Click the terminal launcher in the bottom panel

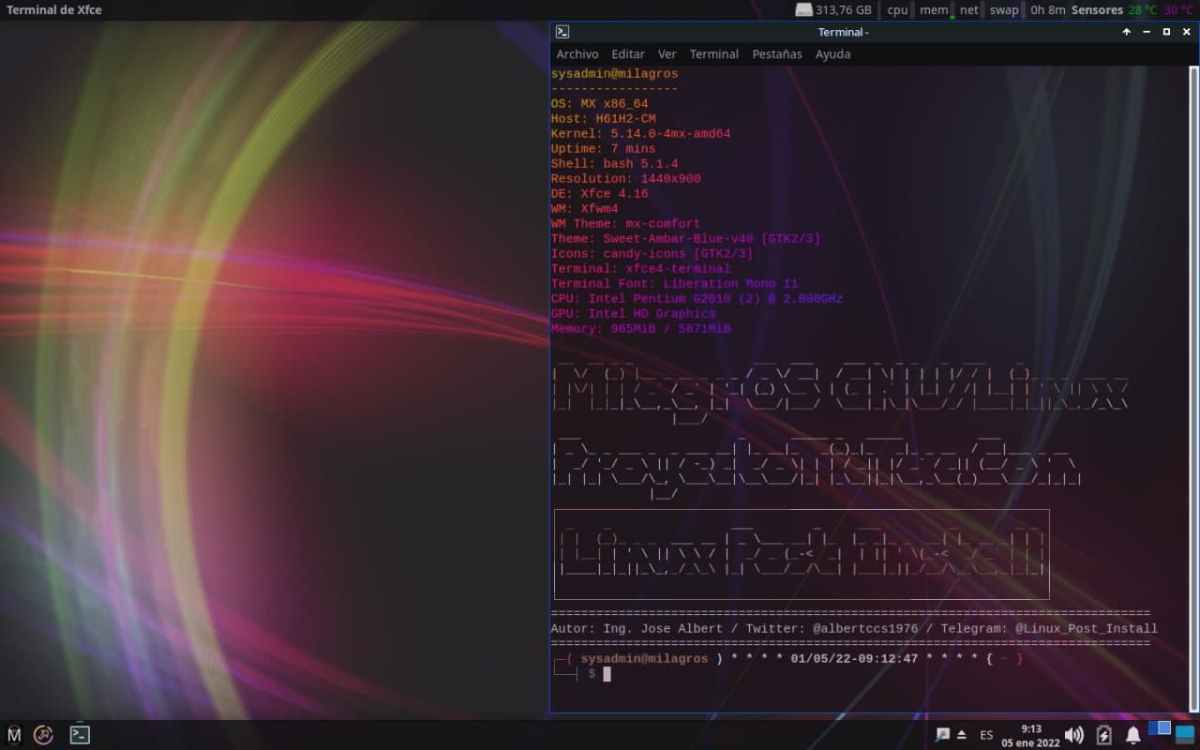pyautogui.click(x=80, y=735)
